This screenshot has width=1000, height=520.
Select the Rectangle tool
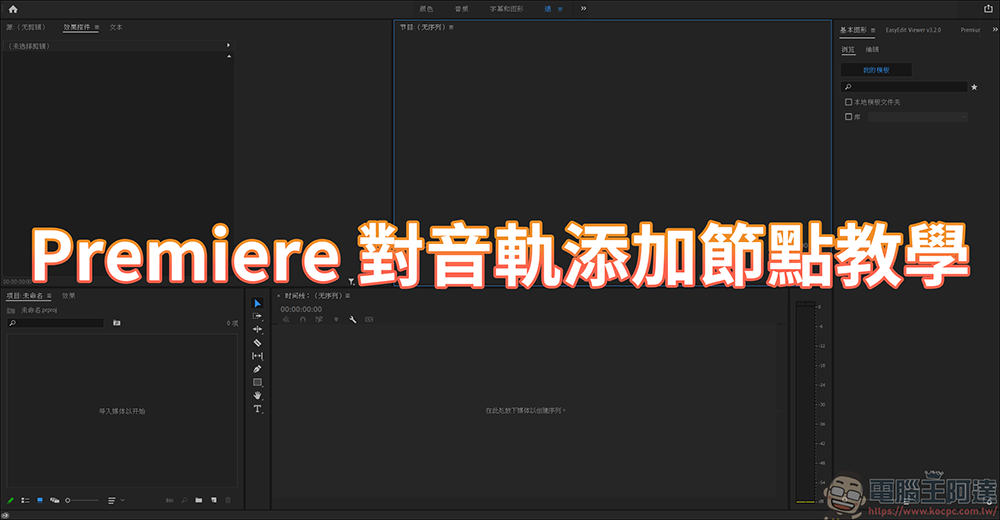pyautogui.click(x=258, y=382)
